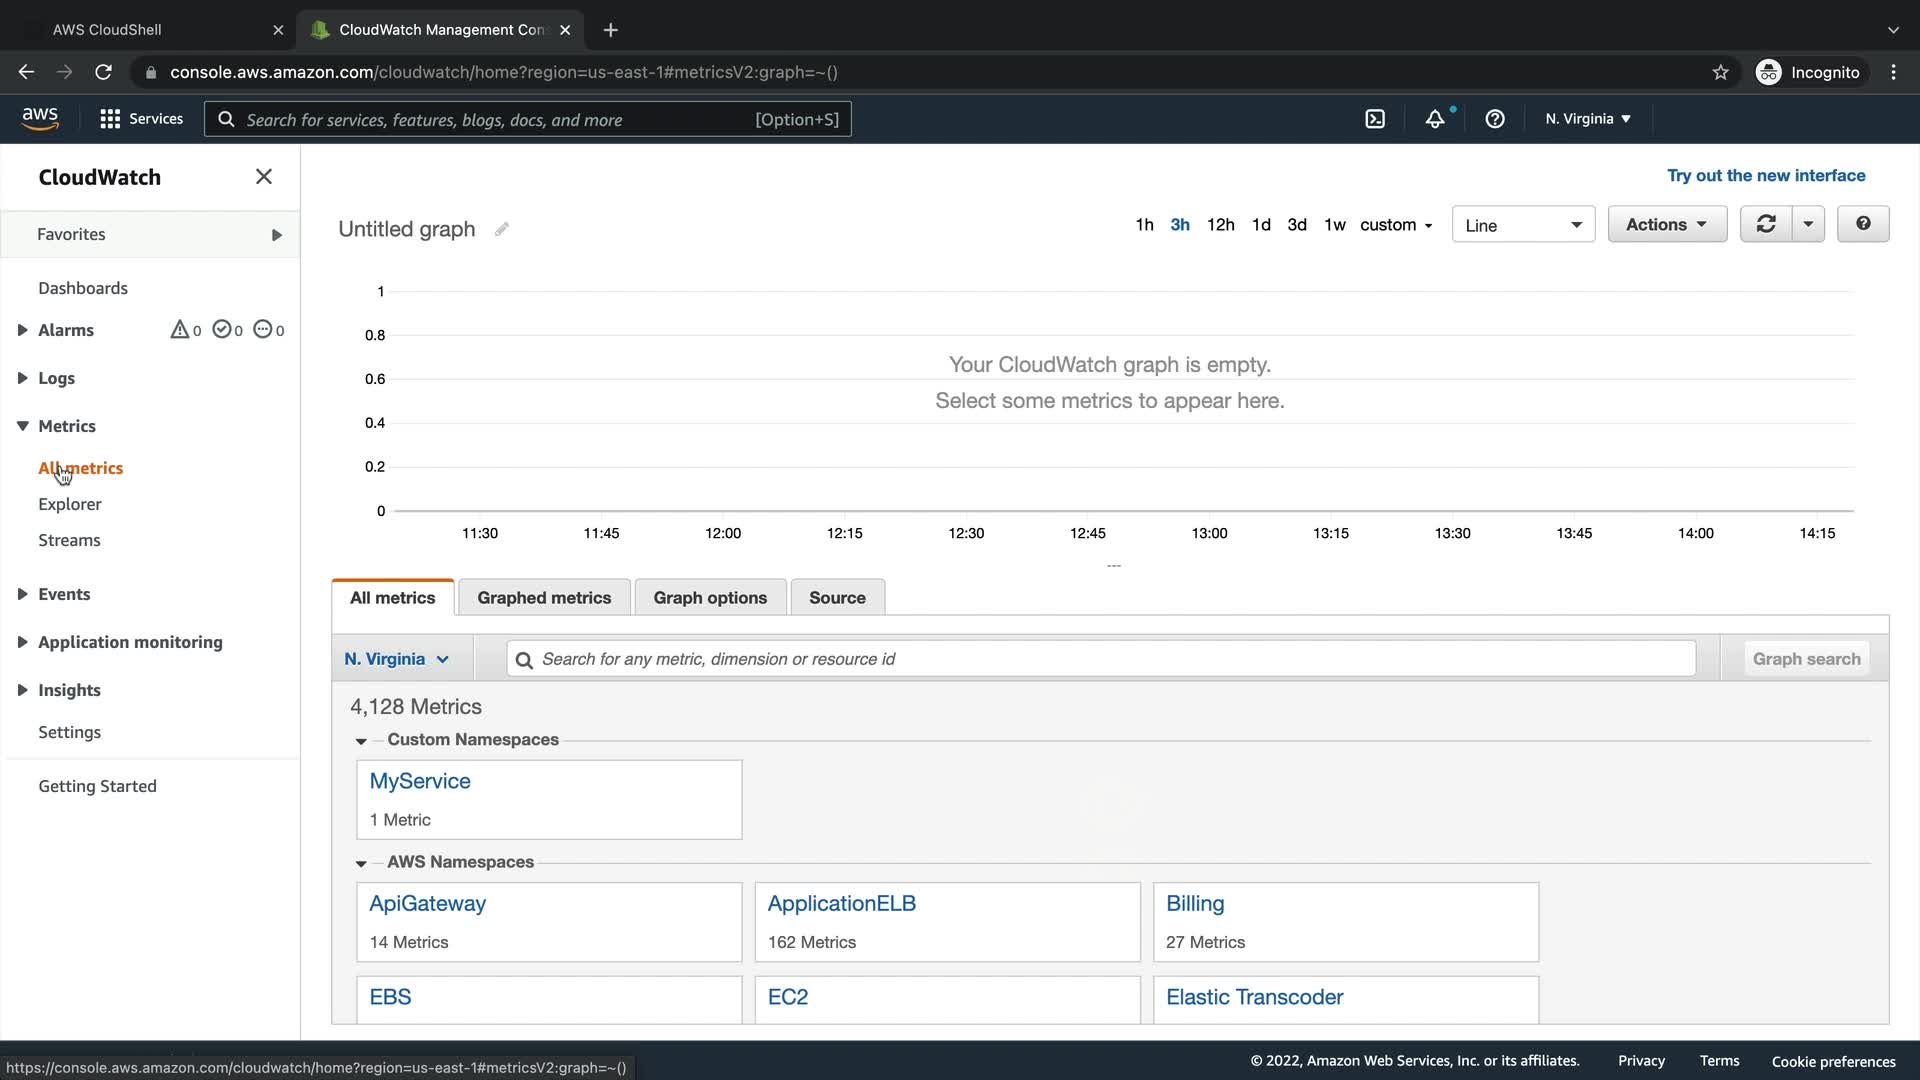Open the MyService custom namespace

[420, 782]
